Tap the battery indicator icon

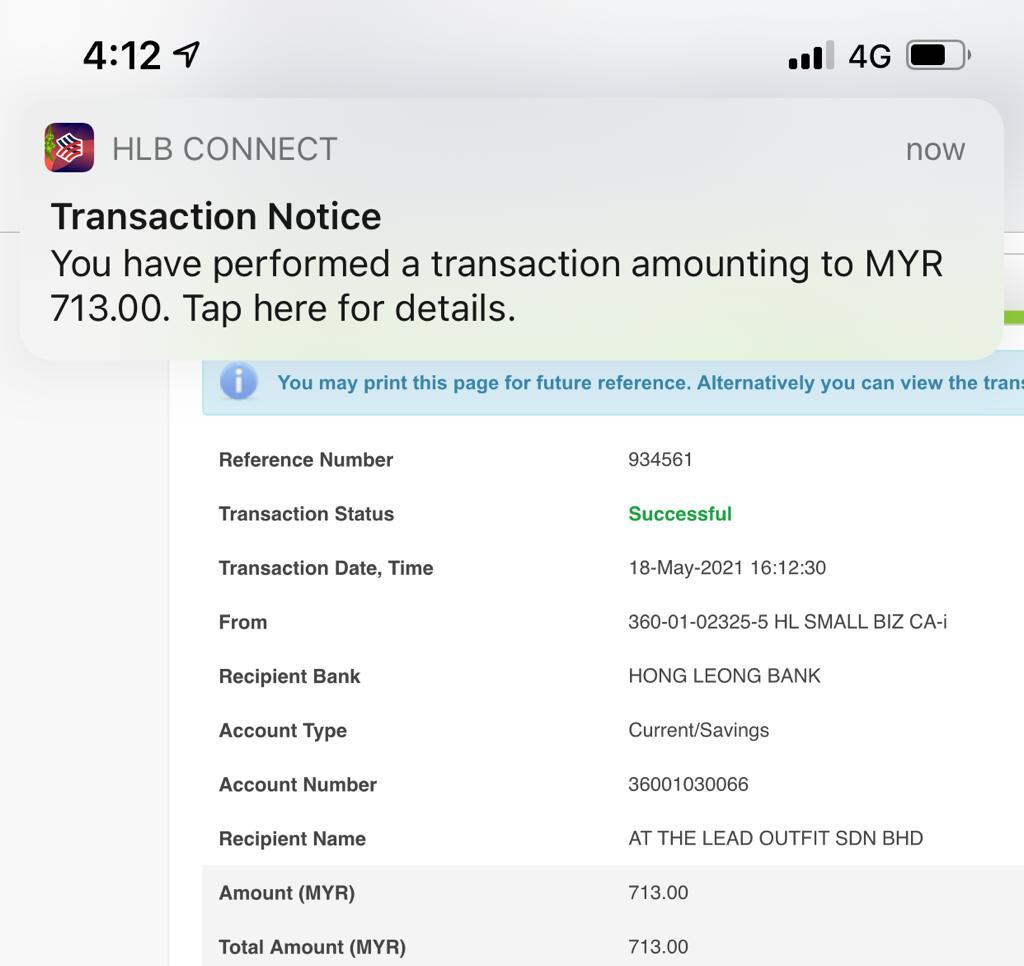[x=938, y=55]
